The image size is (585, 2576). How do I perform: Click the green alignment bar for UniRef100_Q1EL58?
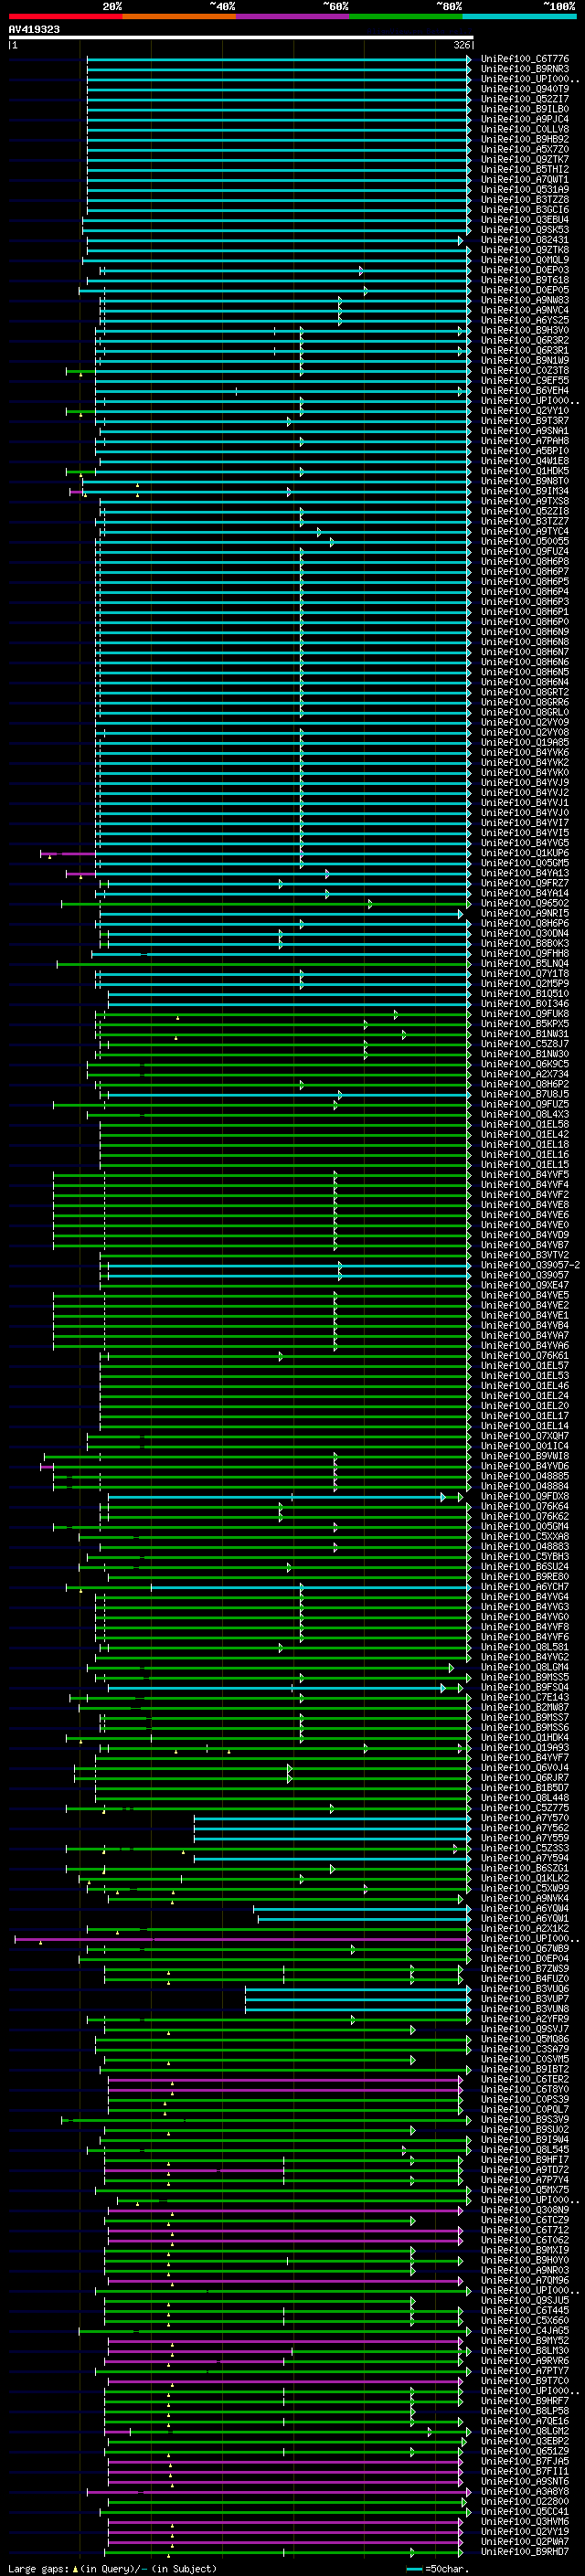(284, 1124)
